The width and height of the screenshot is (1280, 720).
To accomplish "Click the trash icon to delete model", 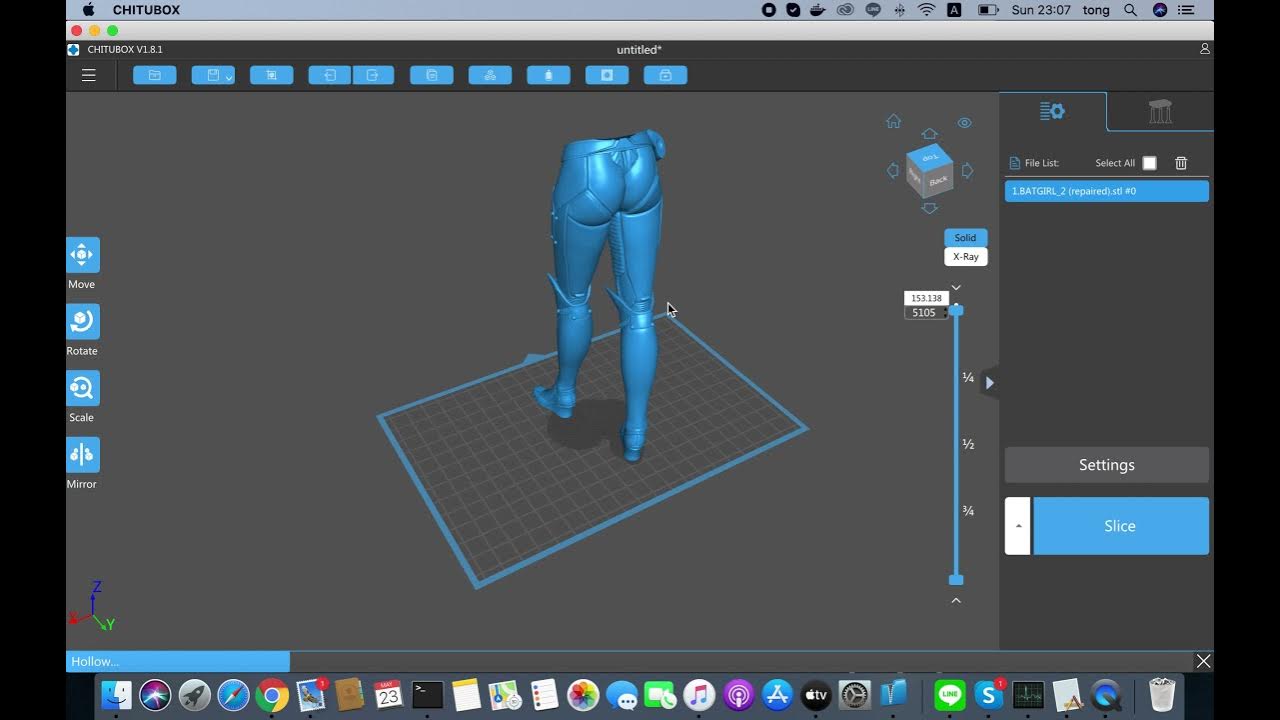I will click(x=1181, y=163).
